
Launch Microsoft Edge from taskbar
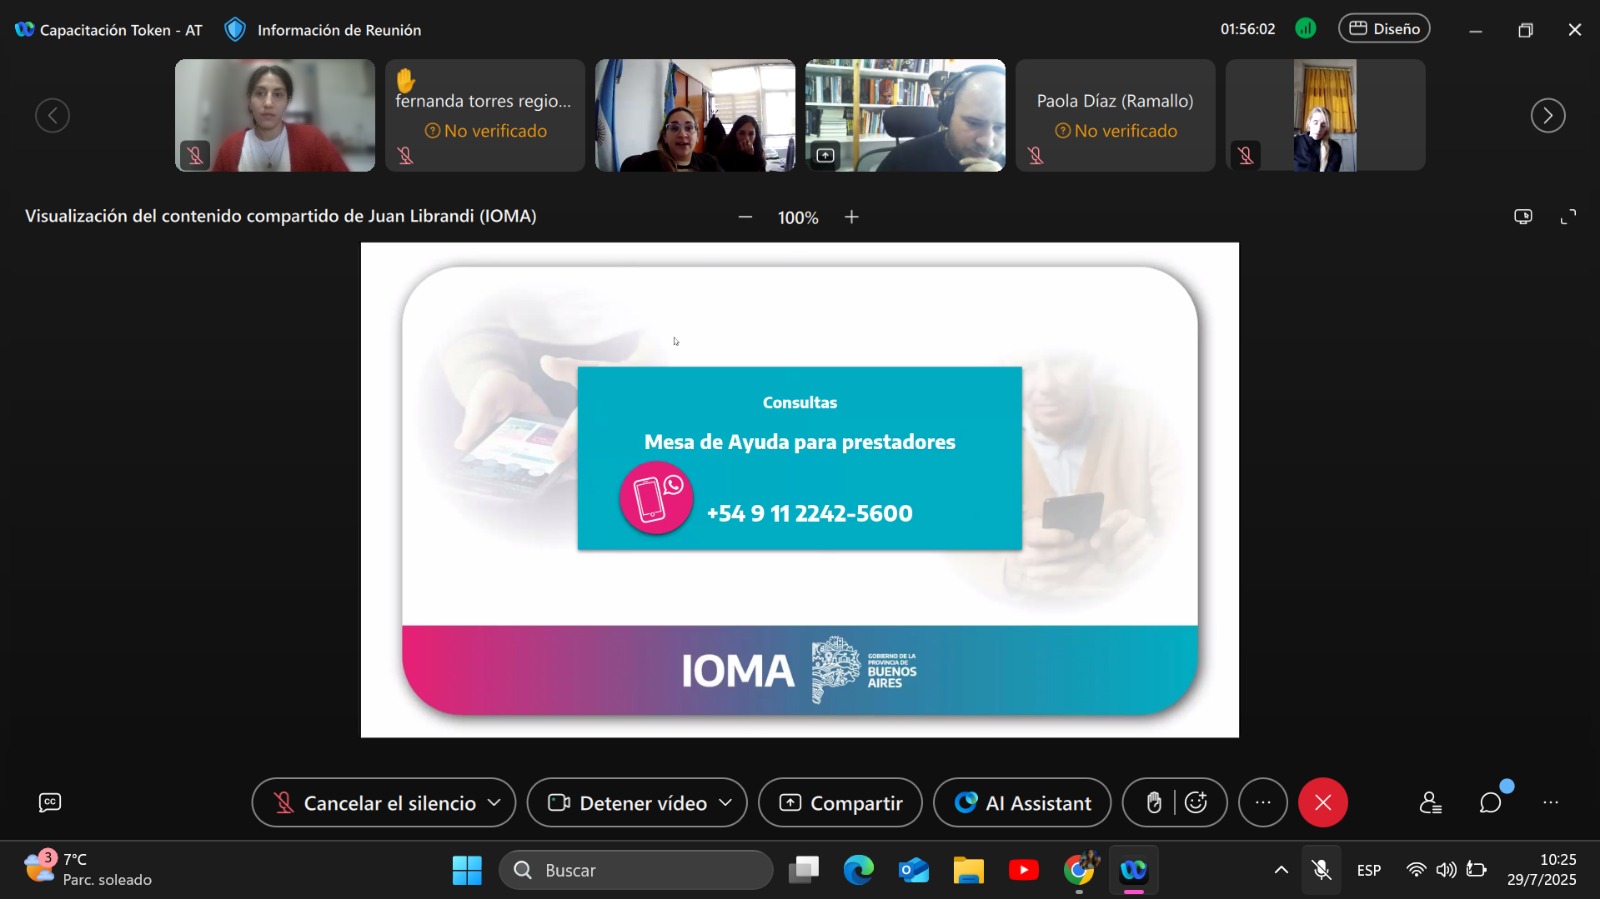[859, 870]
